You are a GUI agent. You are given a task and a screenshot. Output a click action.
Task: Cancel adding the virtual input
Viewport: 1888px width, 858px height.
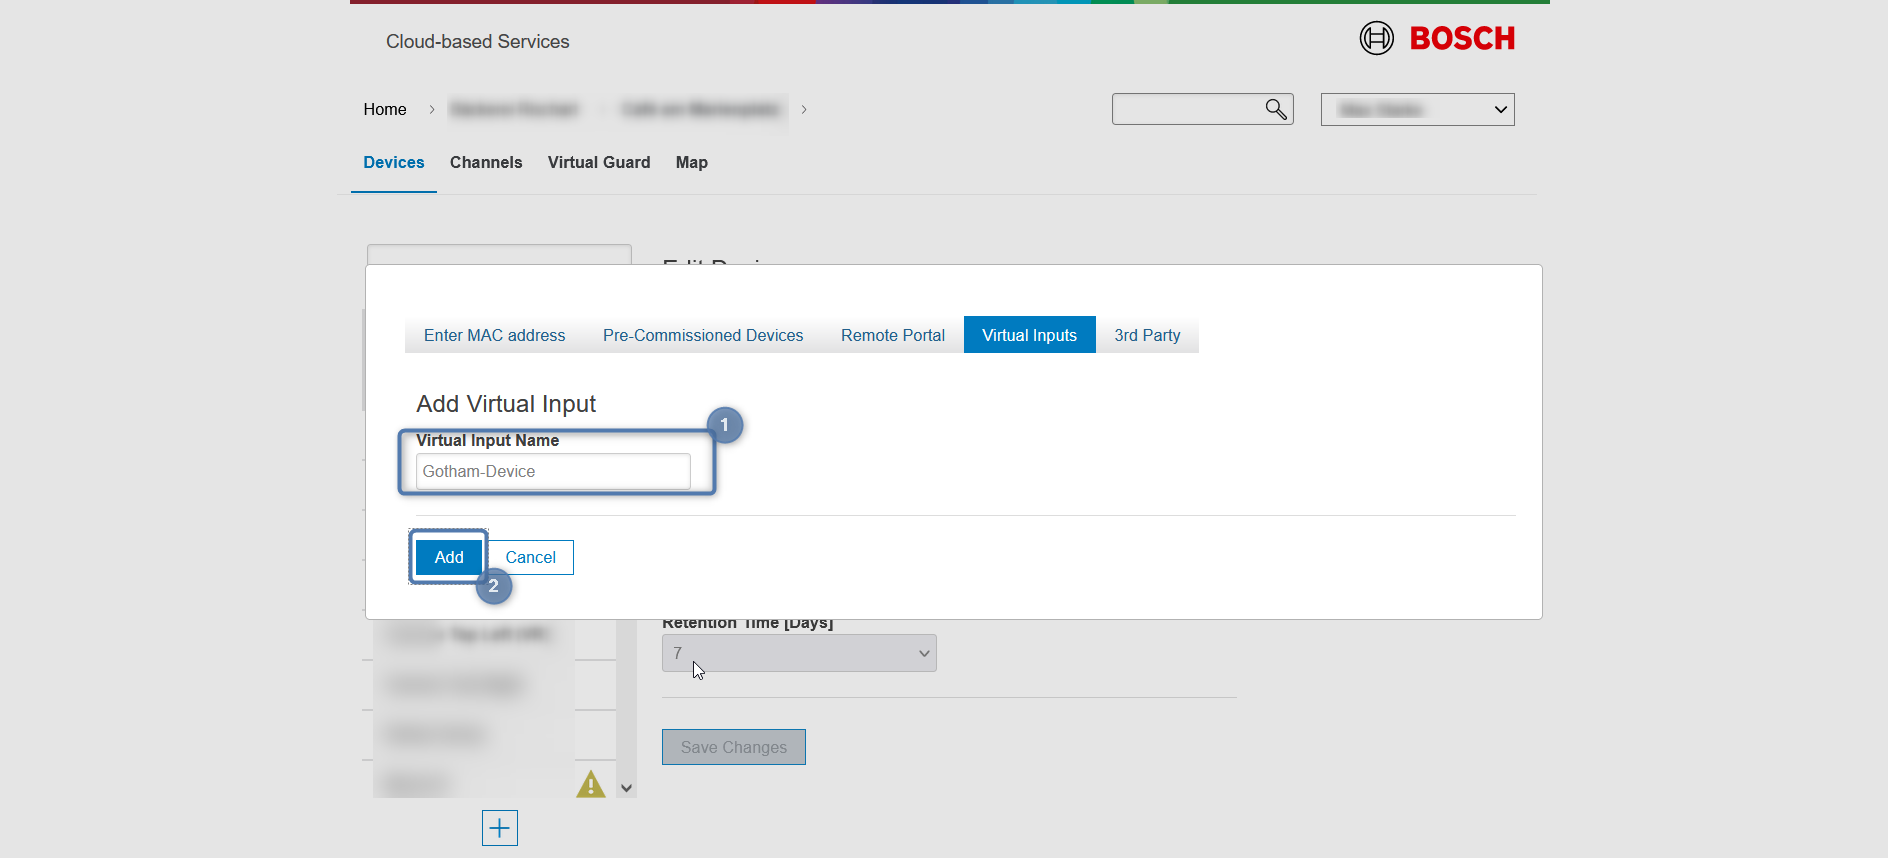pyautogui.click(x=530, y=558)
